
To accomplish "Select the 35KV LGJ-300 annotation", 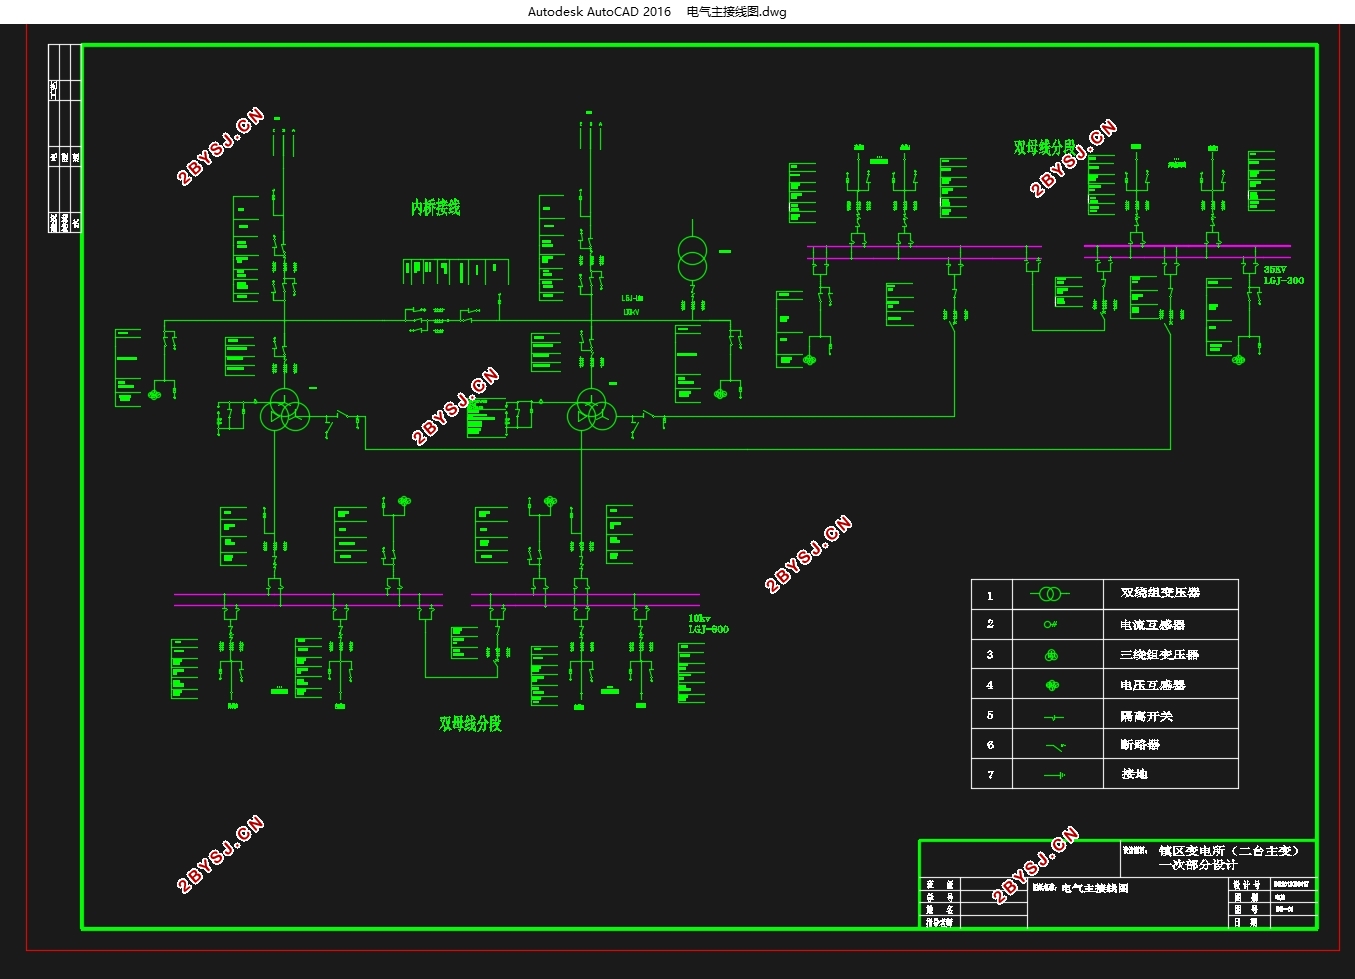I will [x=1283, y=275].
